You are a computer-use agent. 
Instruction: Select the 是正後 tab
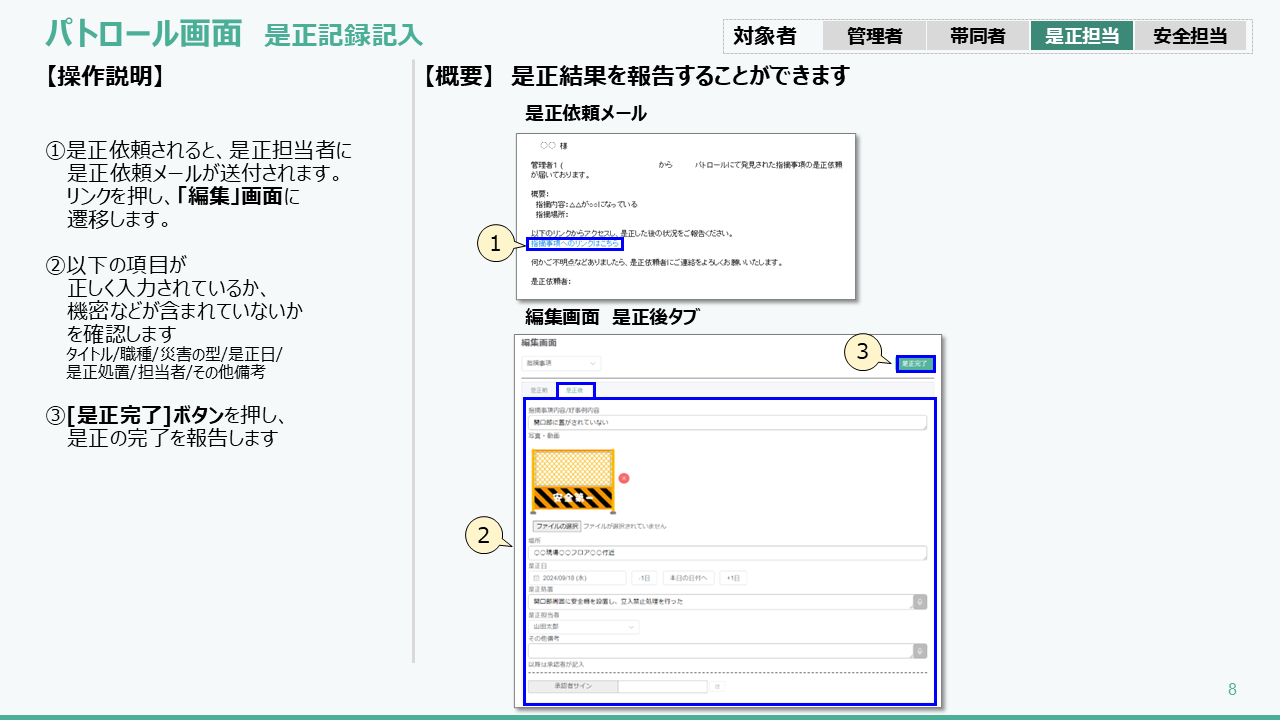575,390
